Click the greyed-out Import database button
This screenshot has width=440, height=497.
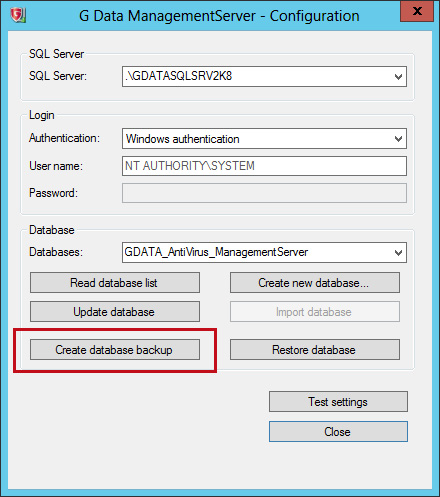[x=315, y=312]
